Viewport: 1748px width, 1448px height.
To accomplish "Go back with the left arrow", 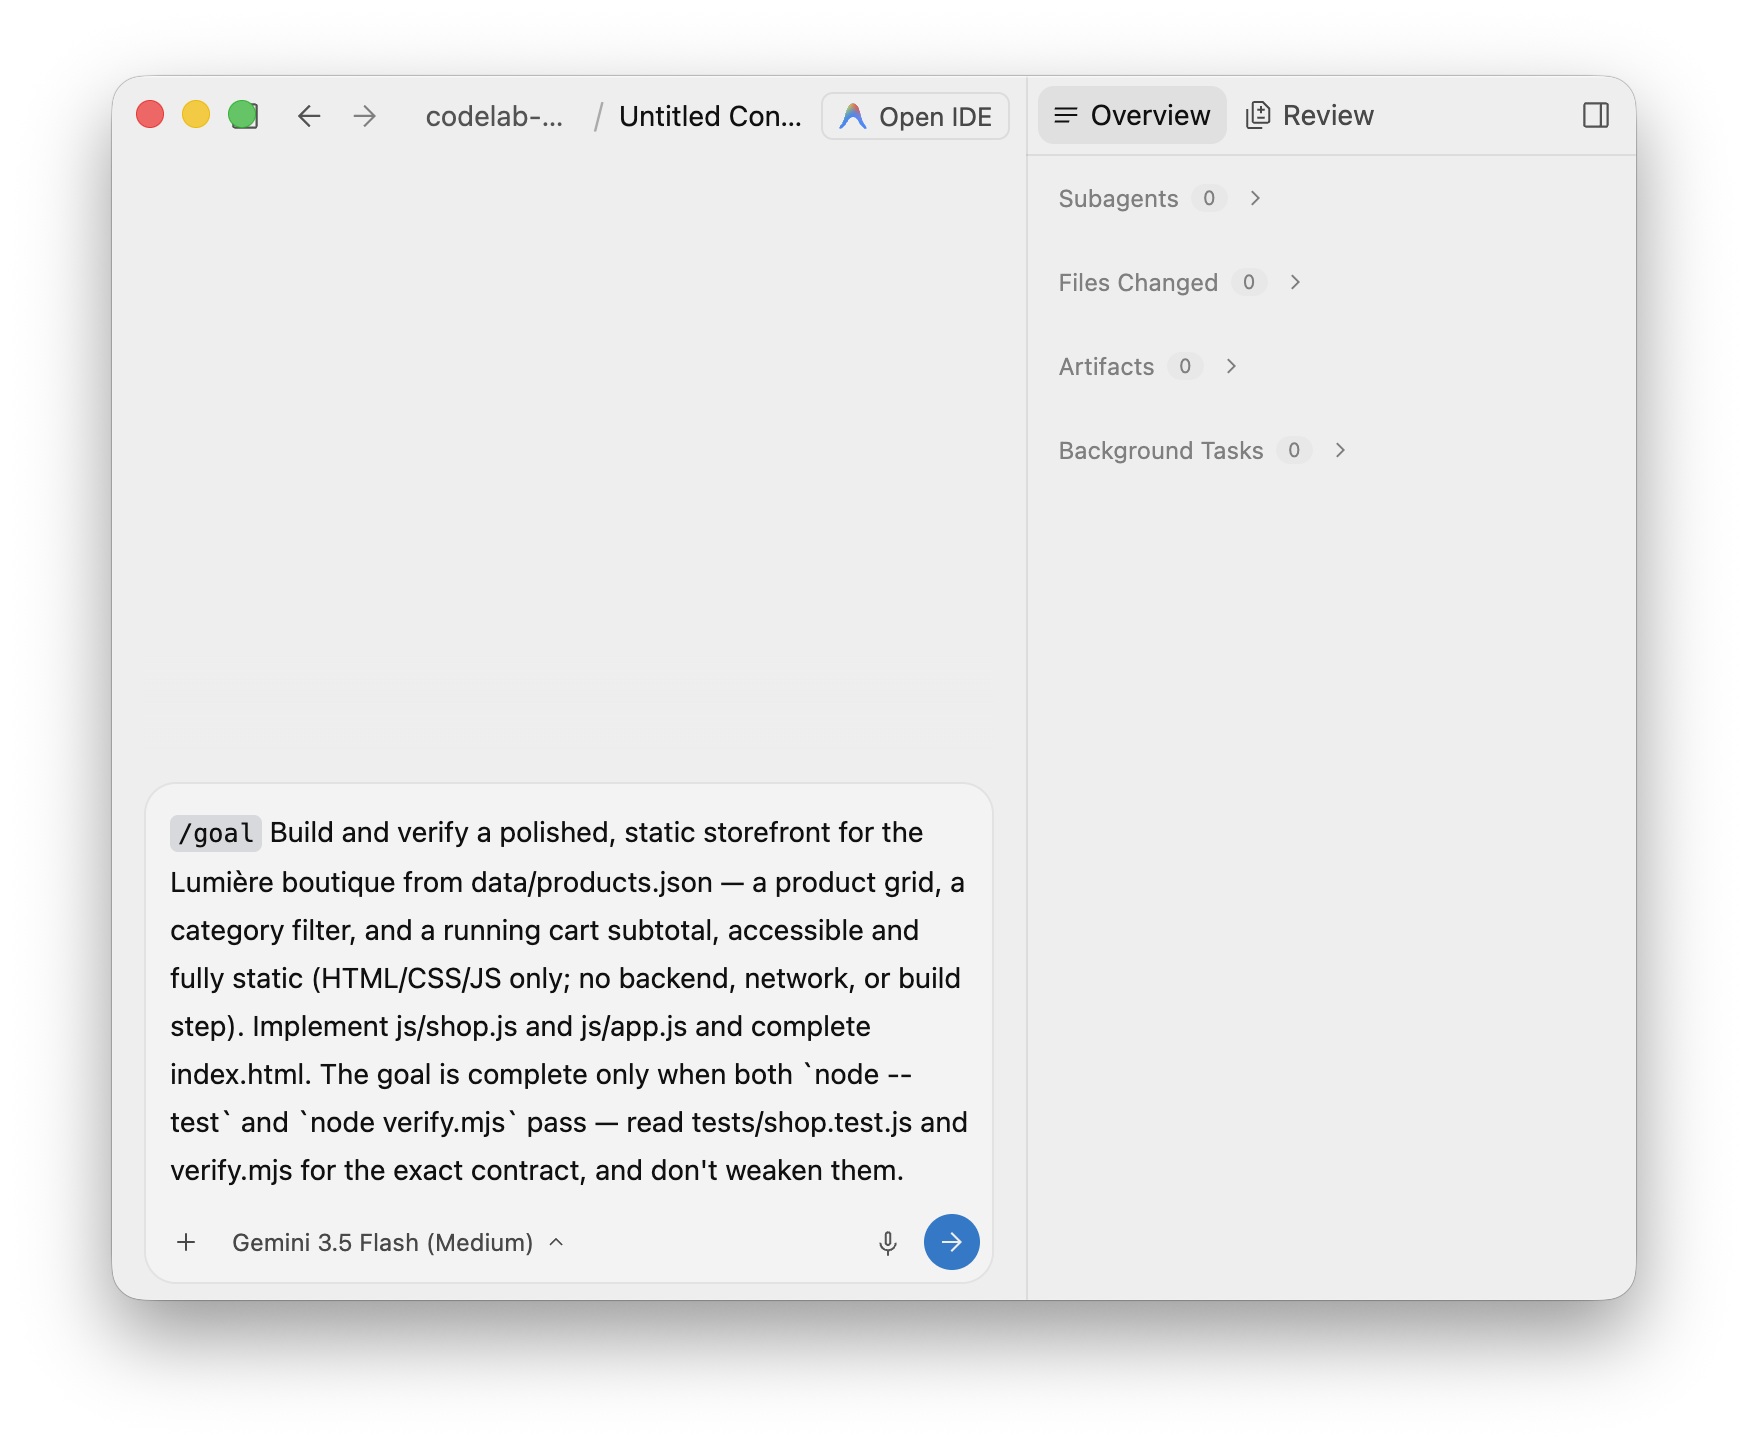I will 309,116.
